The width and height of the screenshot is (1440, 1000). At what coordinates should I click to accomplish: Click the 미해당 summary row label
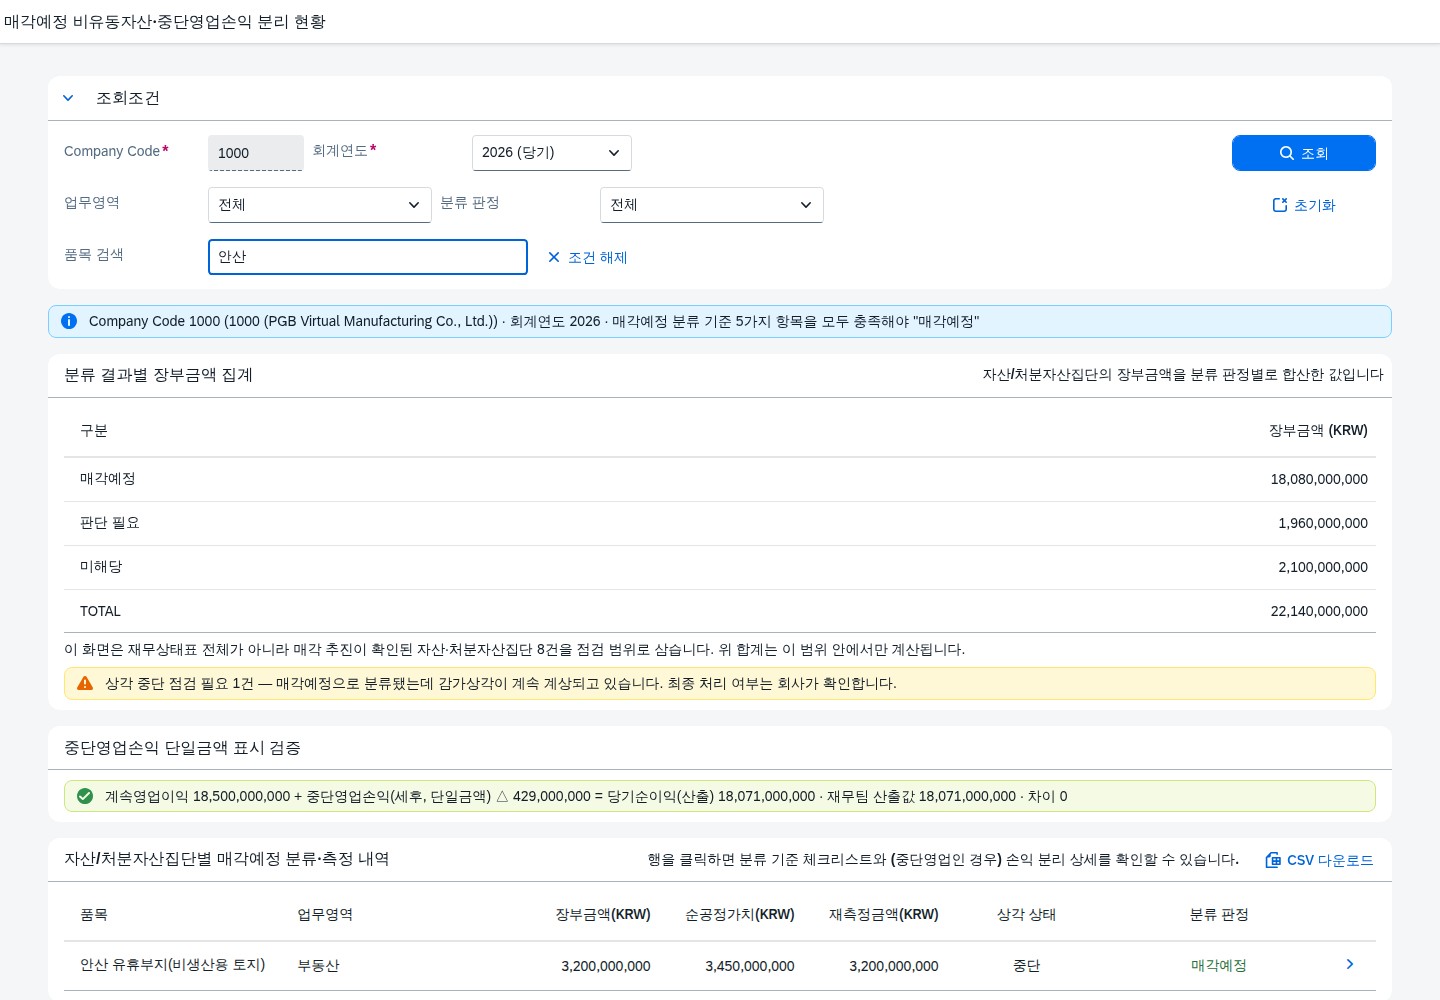101,567
